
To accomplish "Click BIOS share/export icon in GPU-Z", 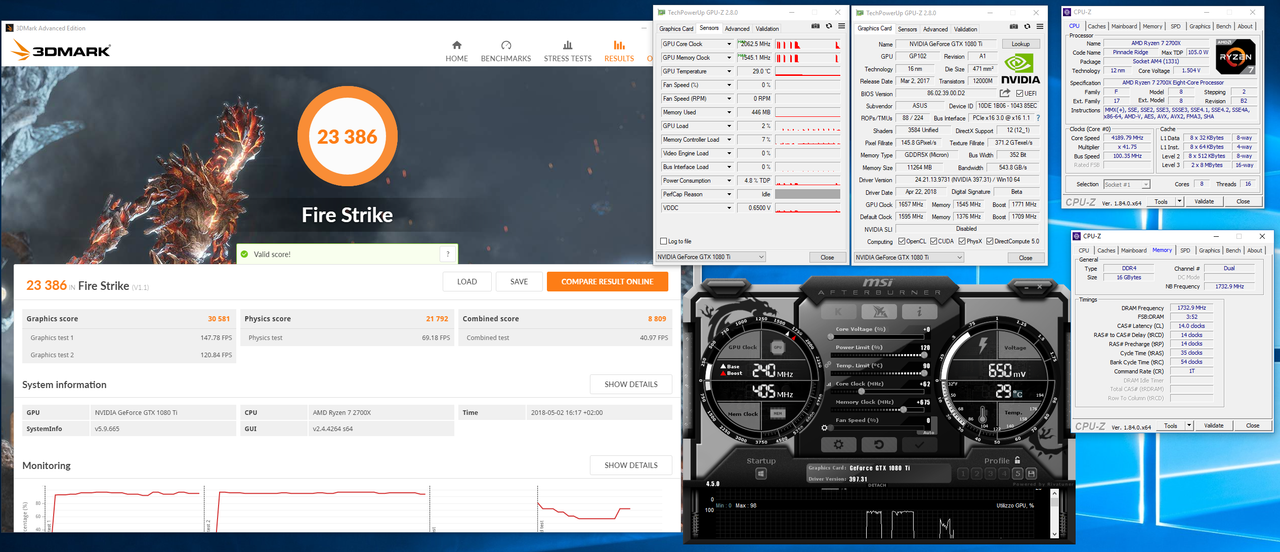I will [x=1005, y=93].
